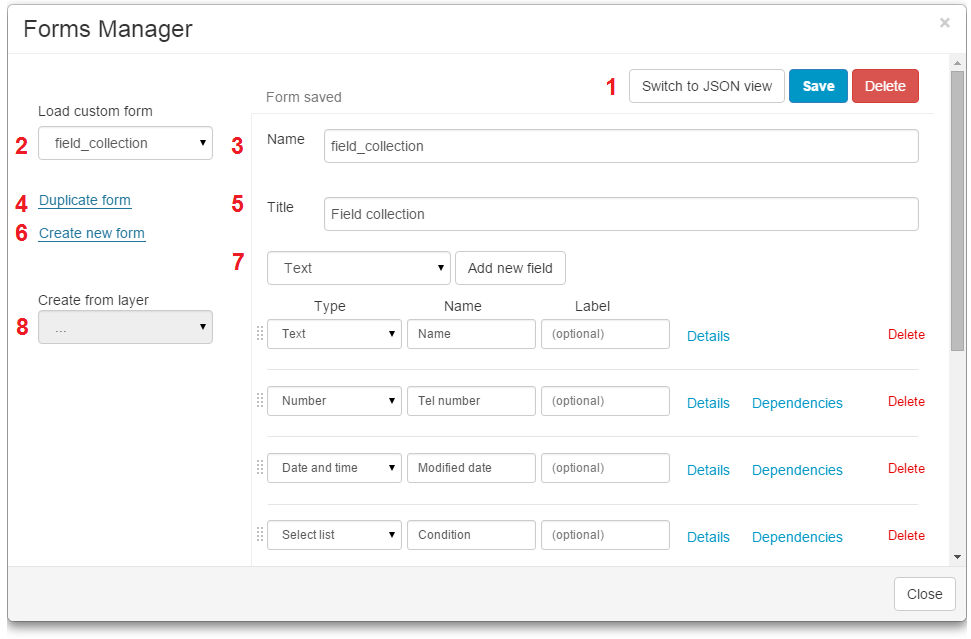
Task: Open the Create from layer dropdown
Action: (125, 327)
